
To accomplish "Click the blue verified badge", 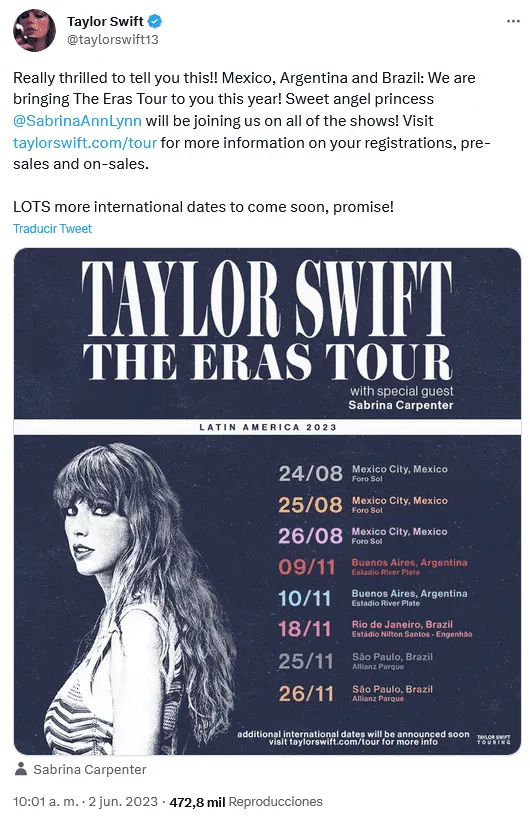I will pyautogui.click(x=155, y=21).
